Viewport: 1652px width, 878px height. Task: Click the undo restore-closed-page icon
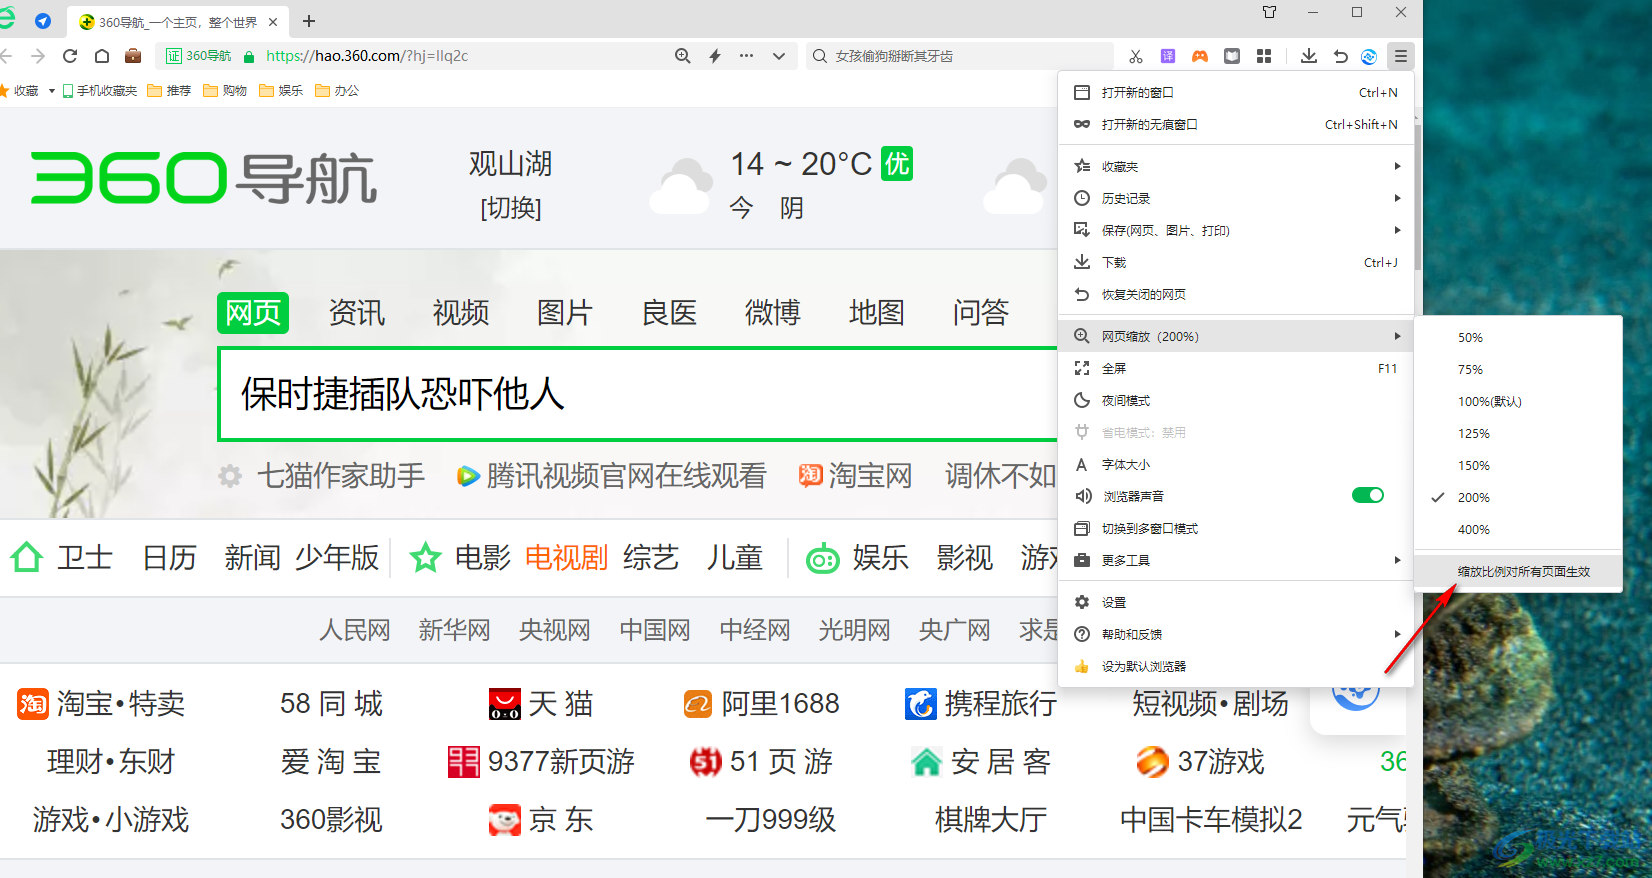click(x=1341, y=56)
